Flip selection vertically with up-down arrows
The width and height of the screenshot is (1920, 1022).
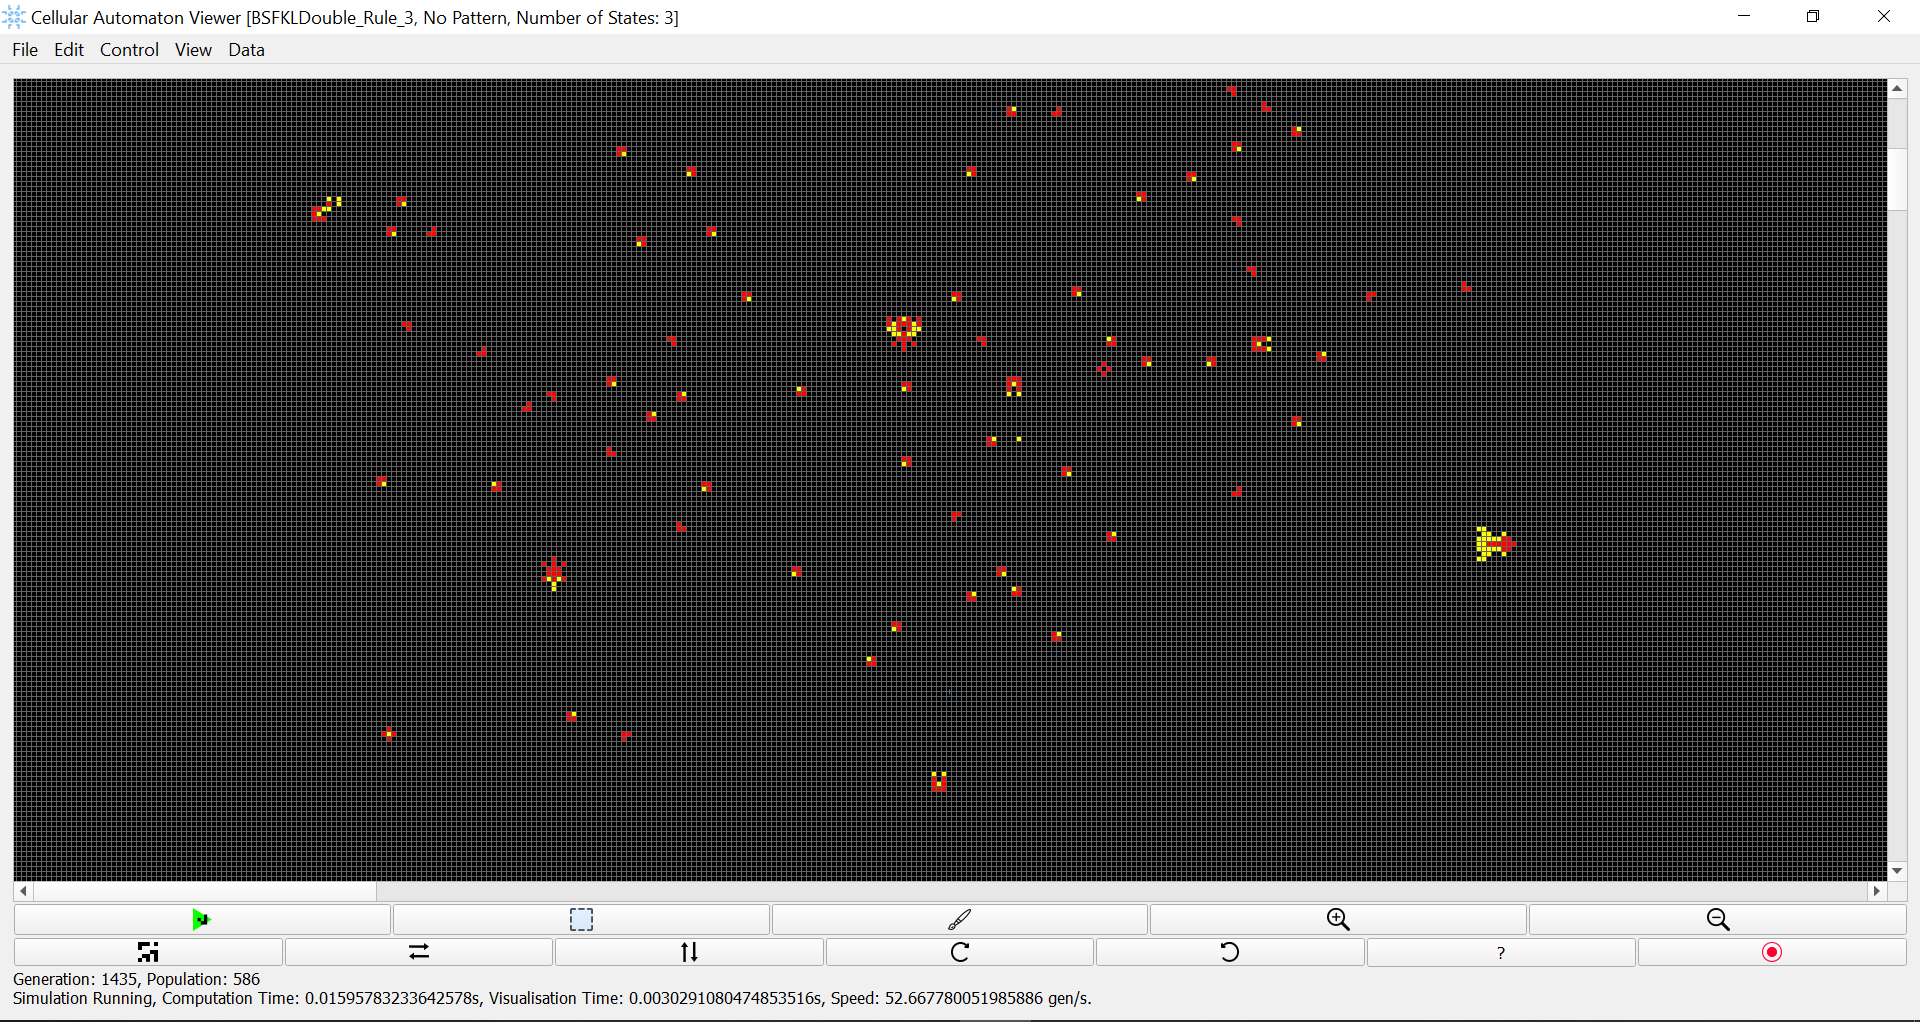689,952
